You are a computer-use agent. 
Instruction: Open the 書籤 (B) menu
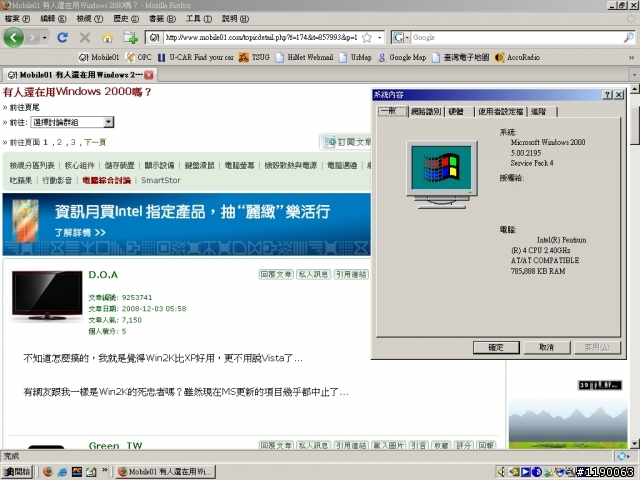click(x=162, y=19)
